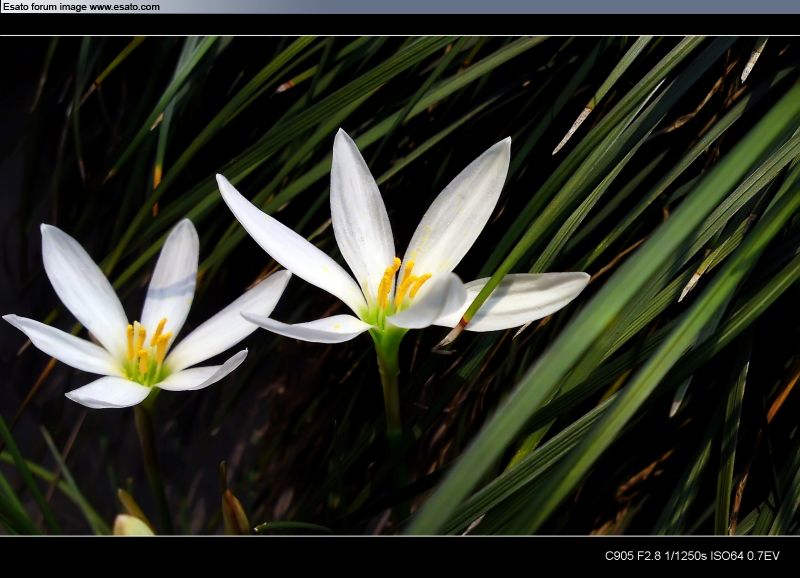Image resolution: width=800 pixels, height=578 pixels.
Task: Click the flower photo
Action: pyautogui.click(x=400, y=285)
